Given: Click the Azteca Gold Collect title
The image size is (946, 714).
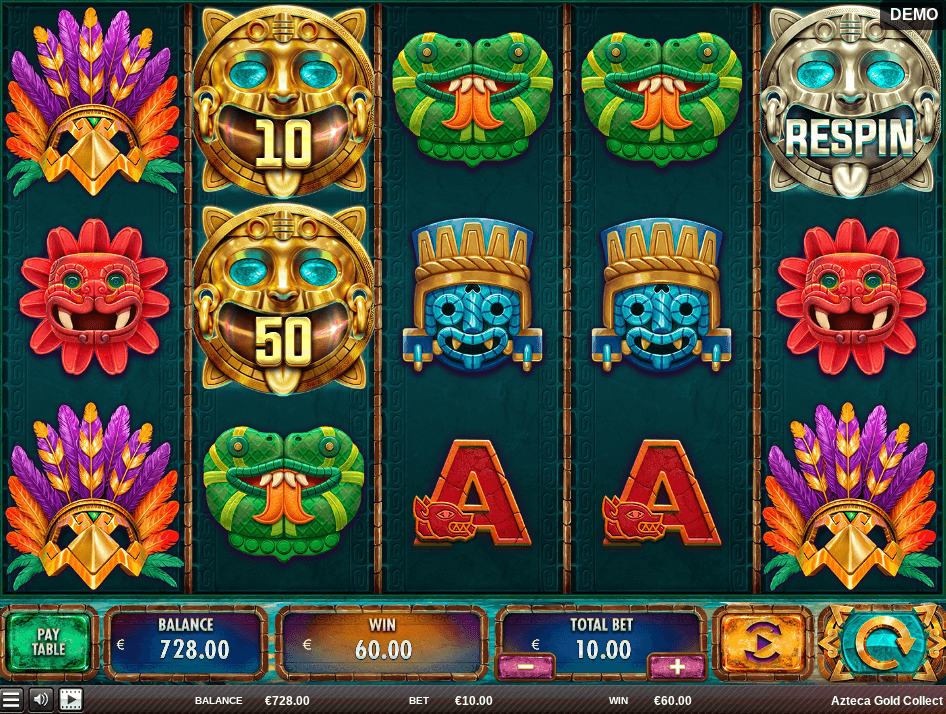Looking at the screenshot, I should (x=886, y=701).
